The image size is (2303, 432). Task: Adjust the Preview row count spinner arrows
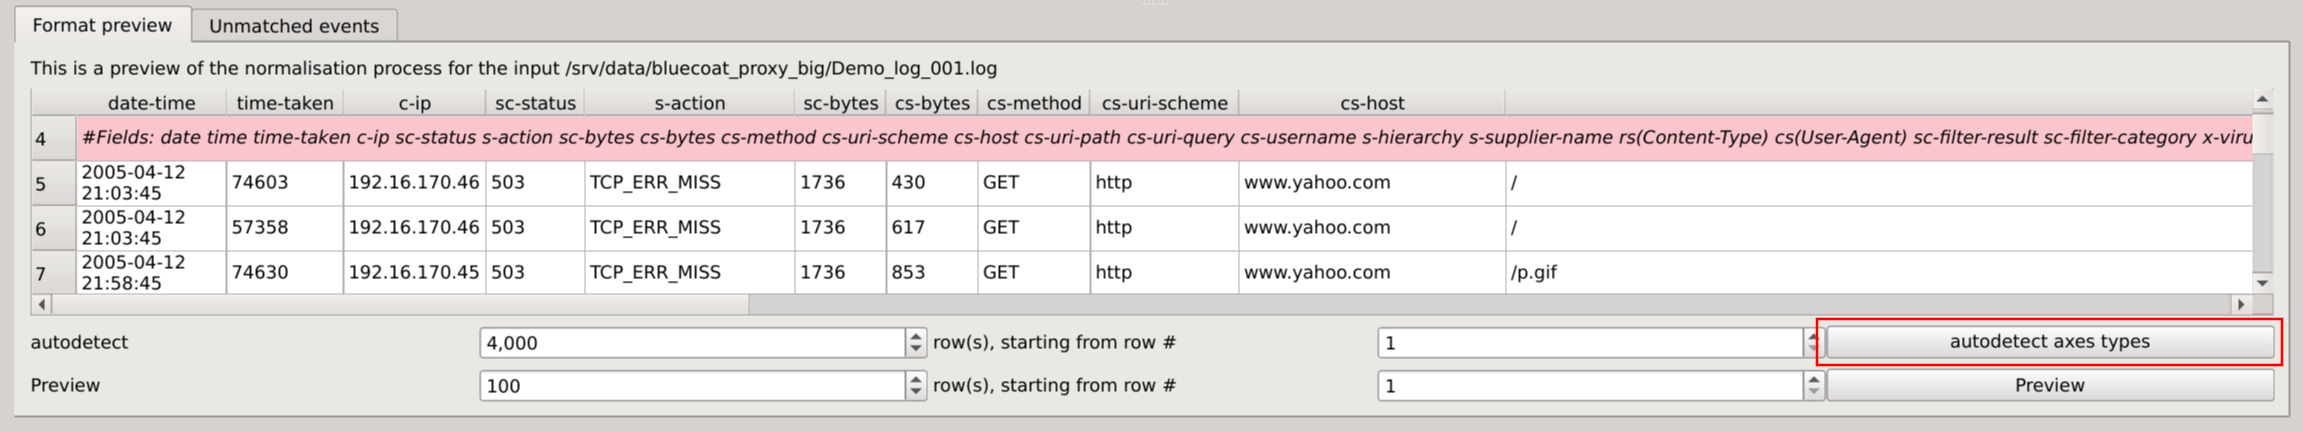915,386
